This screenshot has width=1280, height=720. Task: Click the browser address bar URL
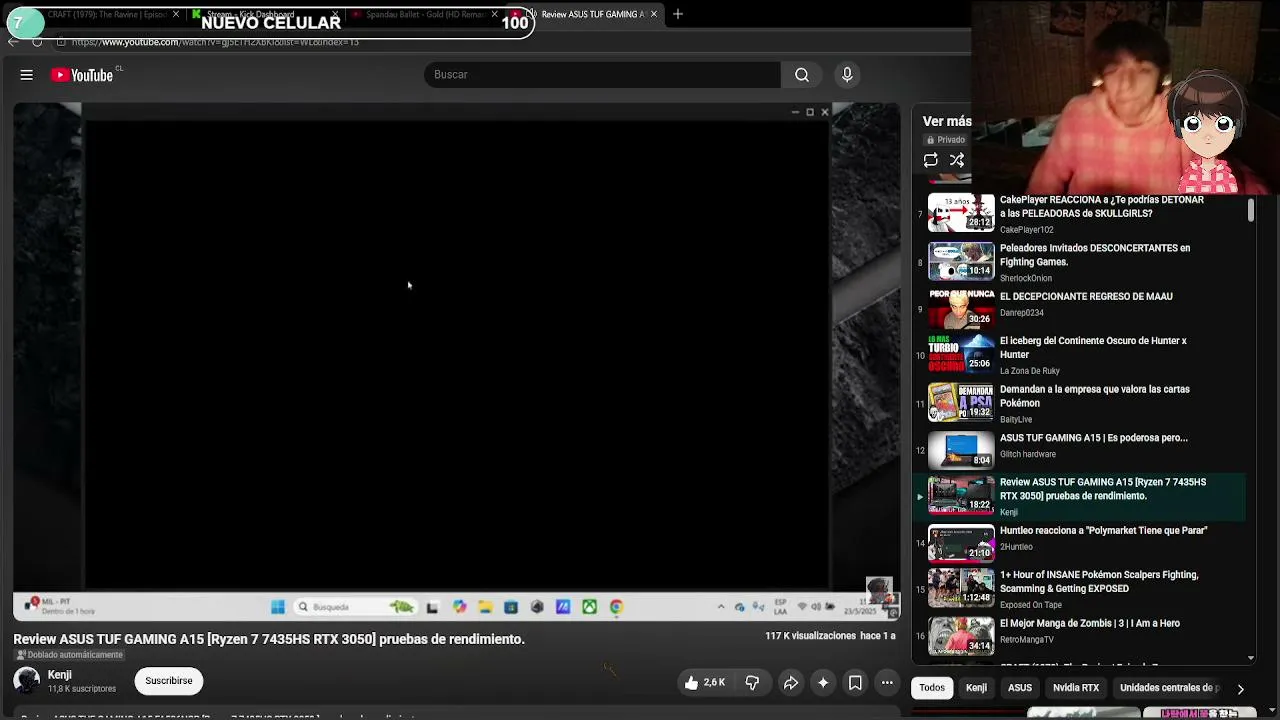[x=215, y=42]
